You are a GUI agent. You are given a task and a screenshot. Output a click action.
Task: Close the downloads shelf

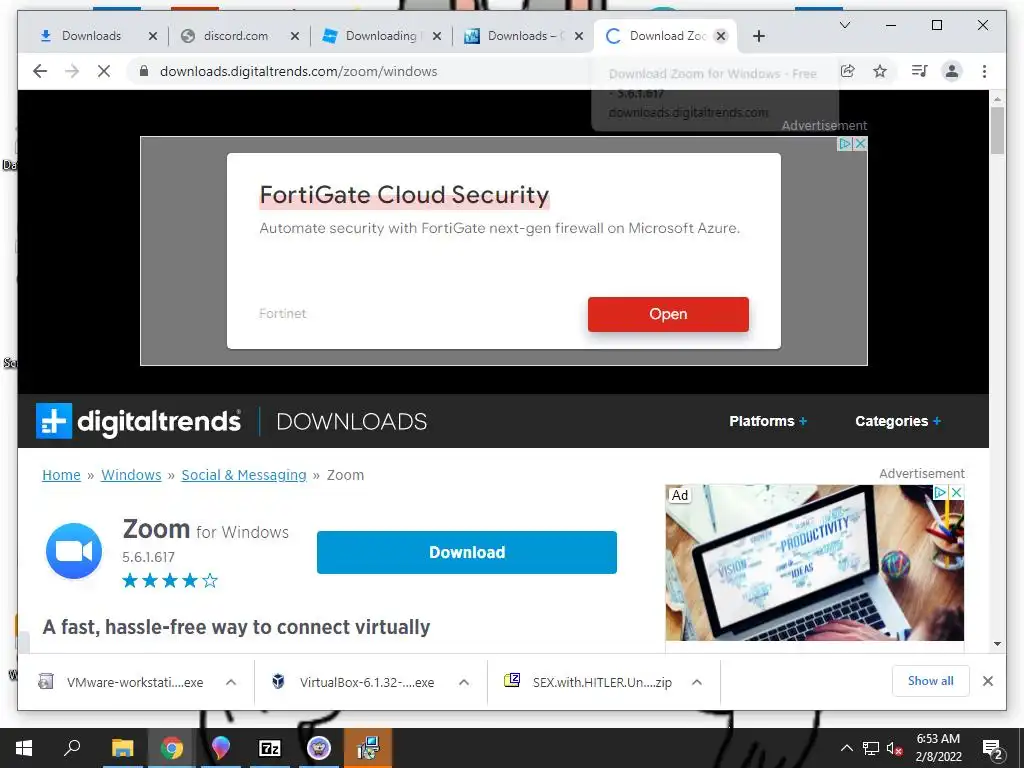pyautogui.click(x=988, y=681)
